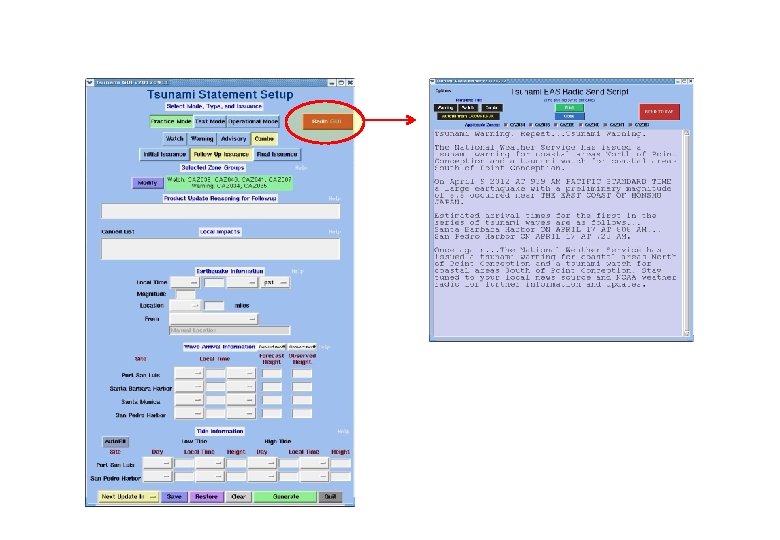Toggle the CAZ035 applicable zone checkbox

[531, 125]
